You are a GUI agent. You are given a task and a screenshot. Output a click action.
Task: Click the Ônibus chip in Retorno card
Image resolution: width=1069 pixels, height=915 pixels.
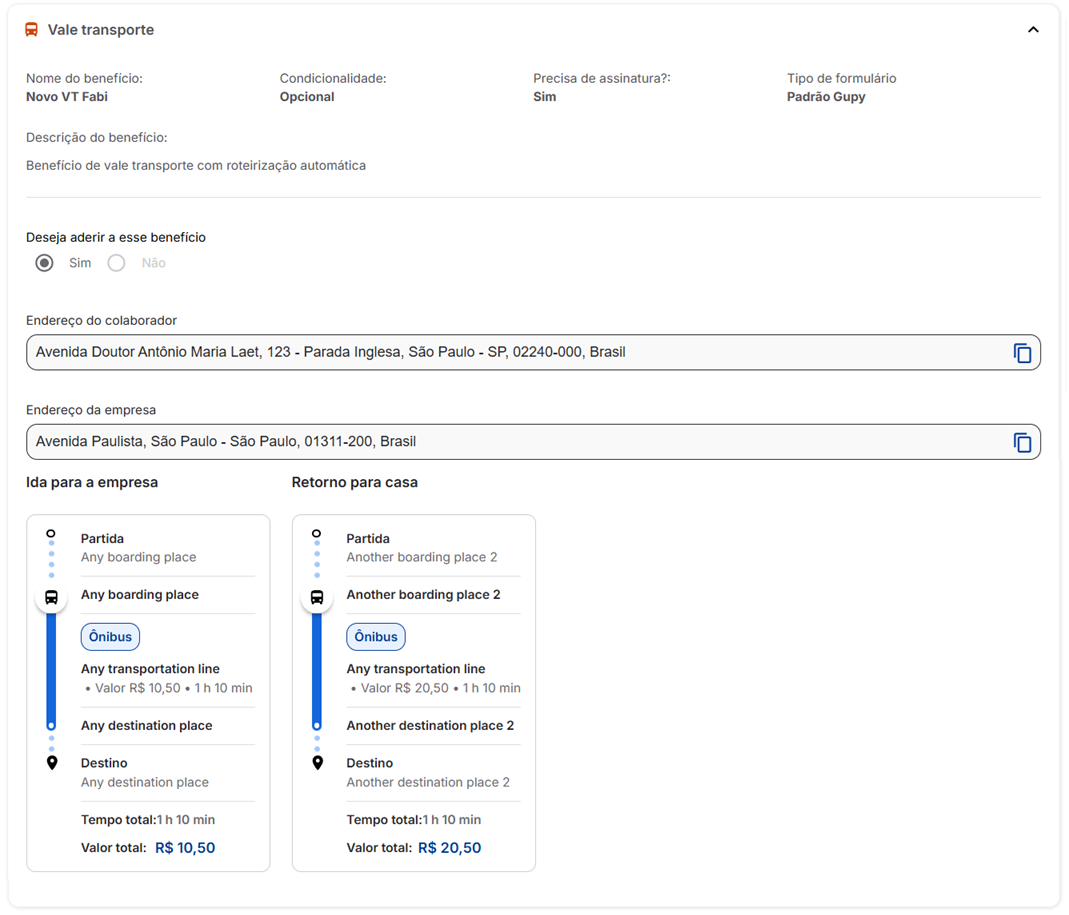(x=375, y=636)
